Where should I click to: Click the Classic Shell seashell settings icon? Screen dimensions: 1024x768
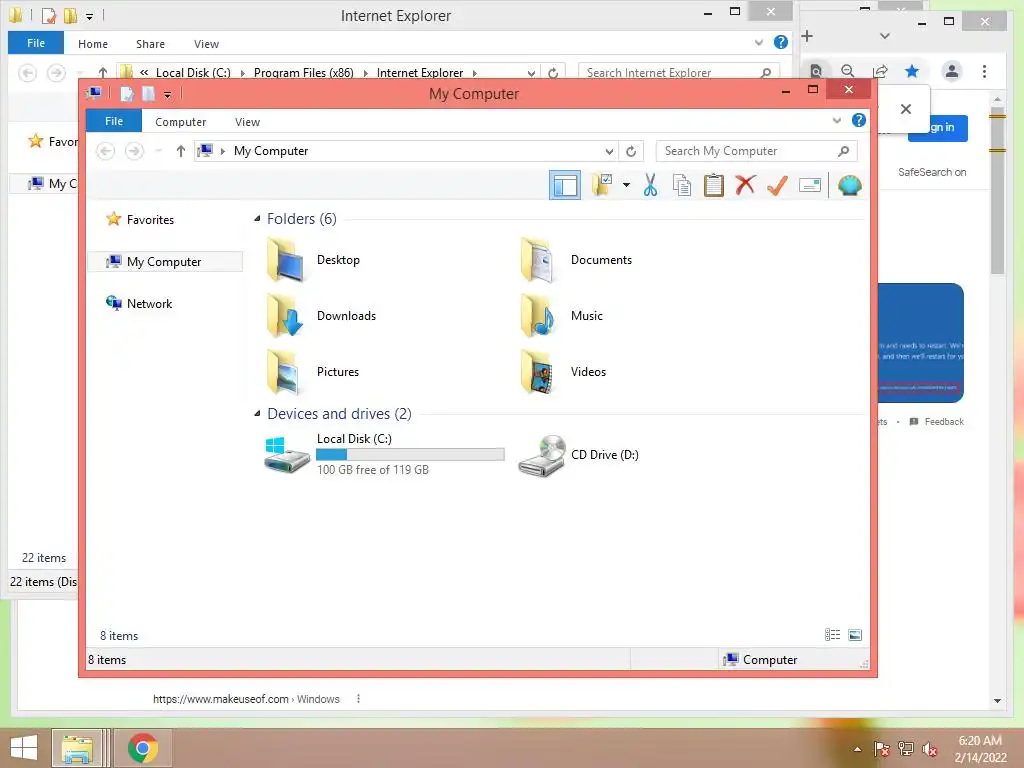pos(849,185)
